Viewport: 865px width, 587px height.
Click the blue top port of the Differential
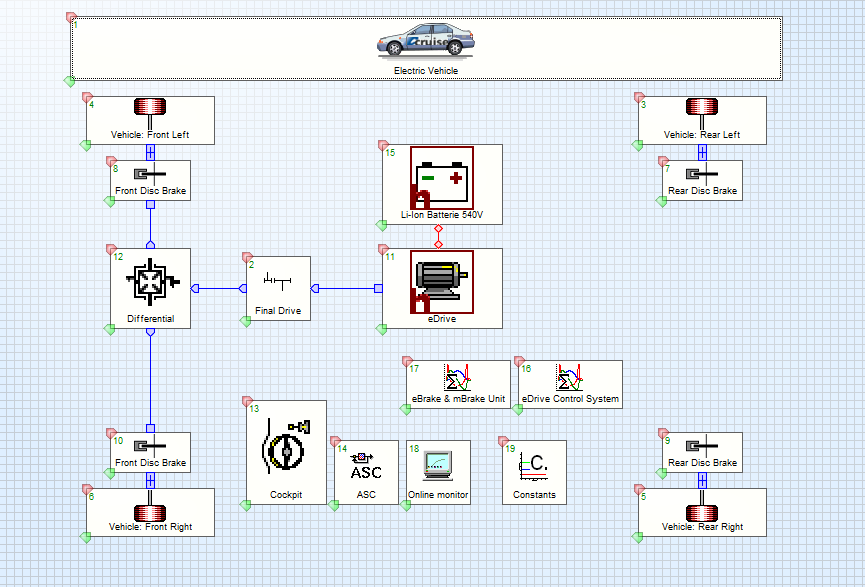tap(150, 245)
